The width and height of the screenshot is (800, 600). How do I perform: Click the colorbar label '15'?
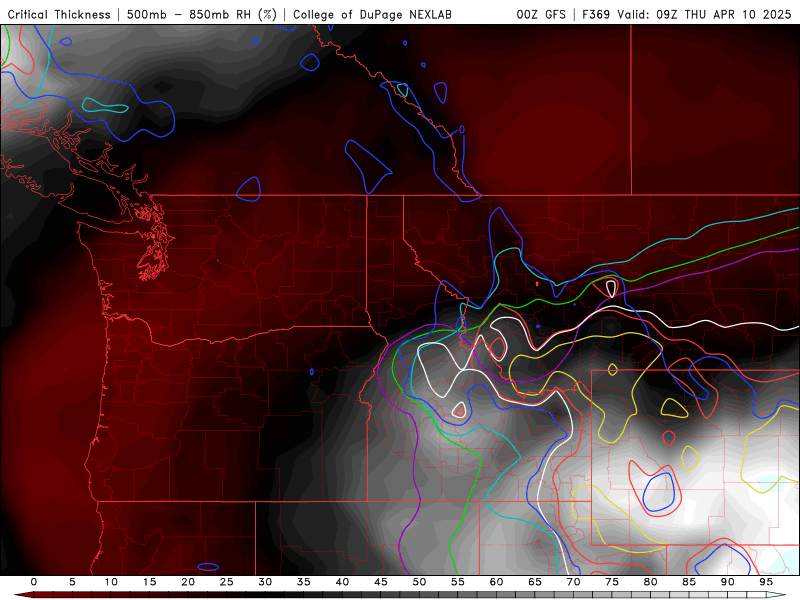click(x=149, y=582)
